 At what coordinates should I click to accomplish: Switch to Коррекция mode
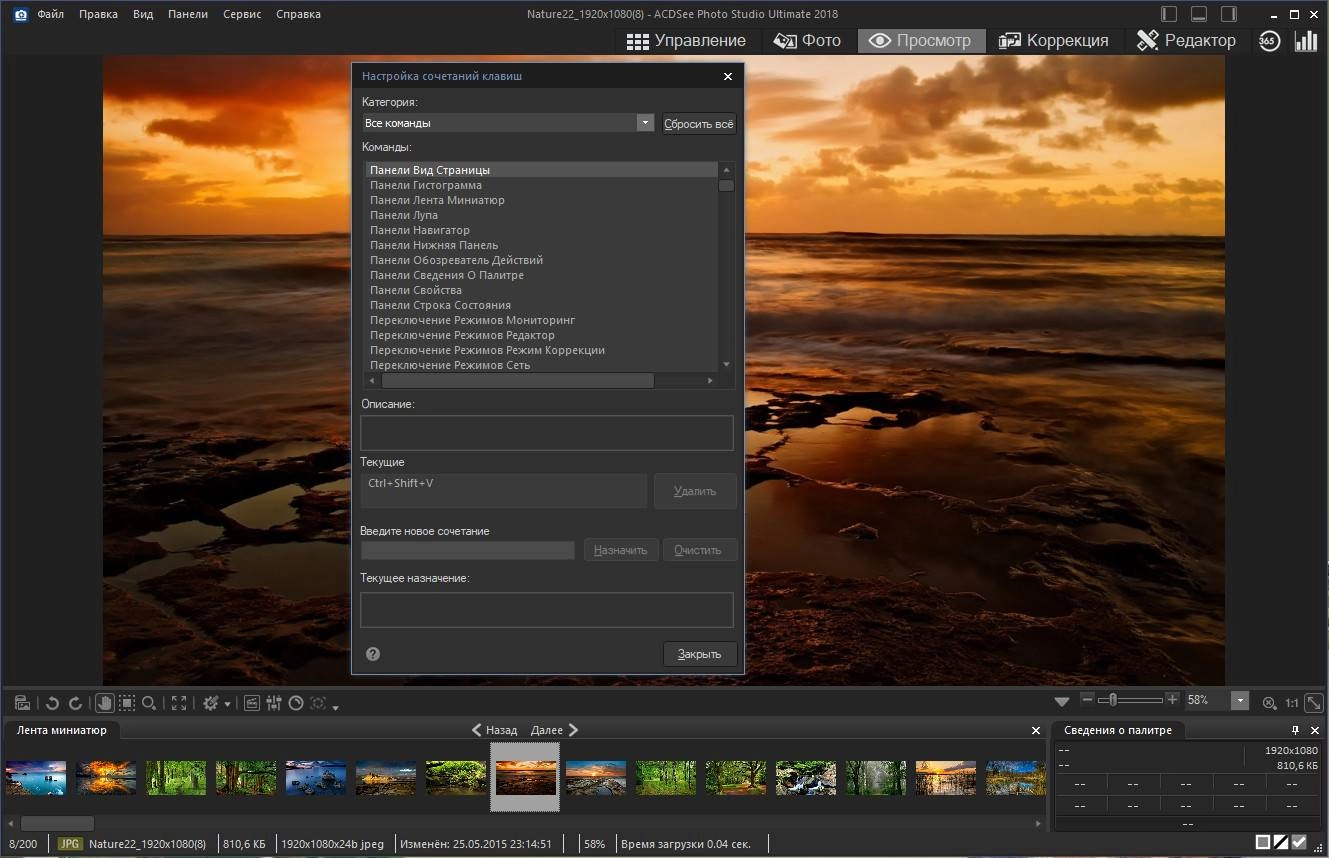tap(1054, 41)
